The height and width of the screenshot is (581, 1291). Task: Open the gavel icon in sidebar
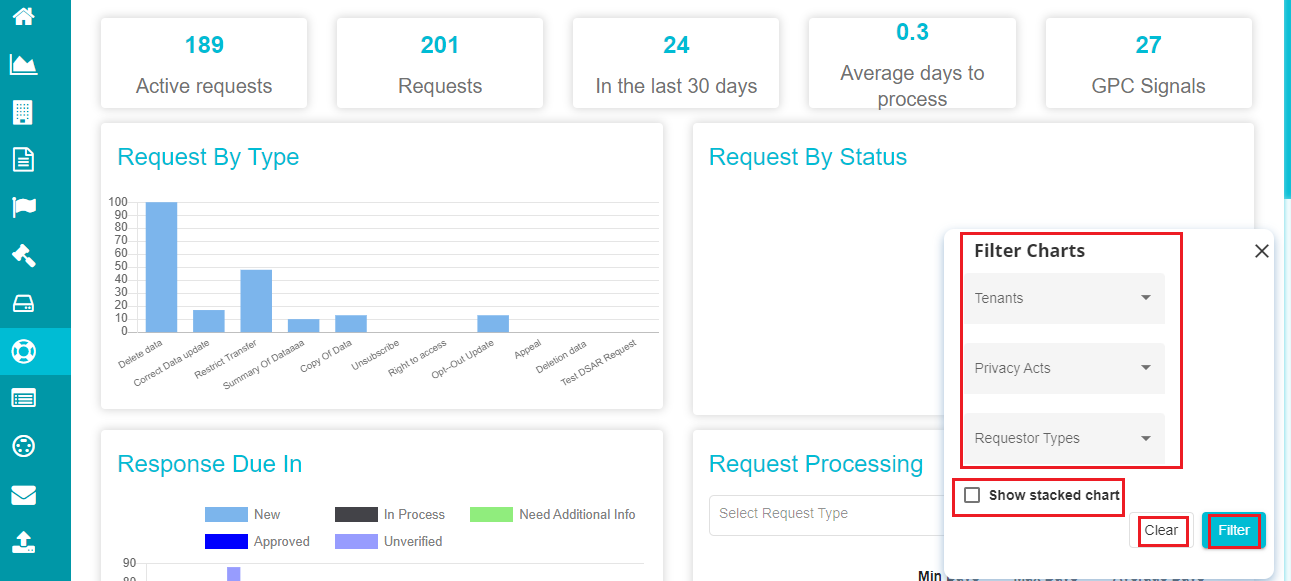(23, 255)
